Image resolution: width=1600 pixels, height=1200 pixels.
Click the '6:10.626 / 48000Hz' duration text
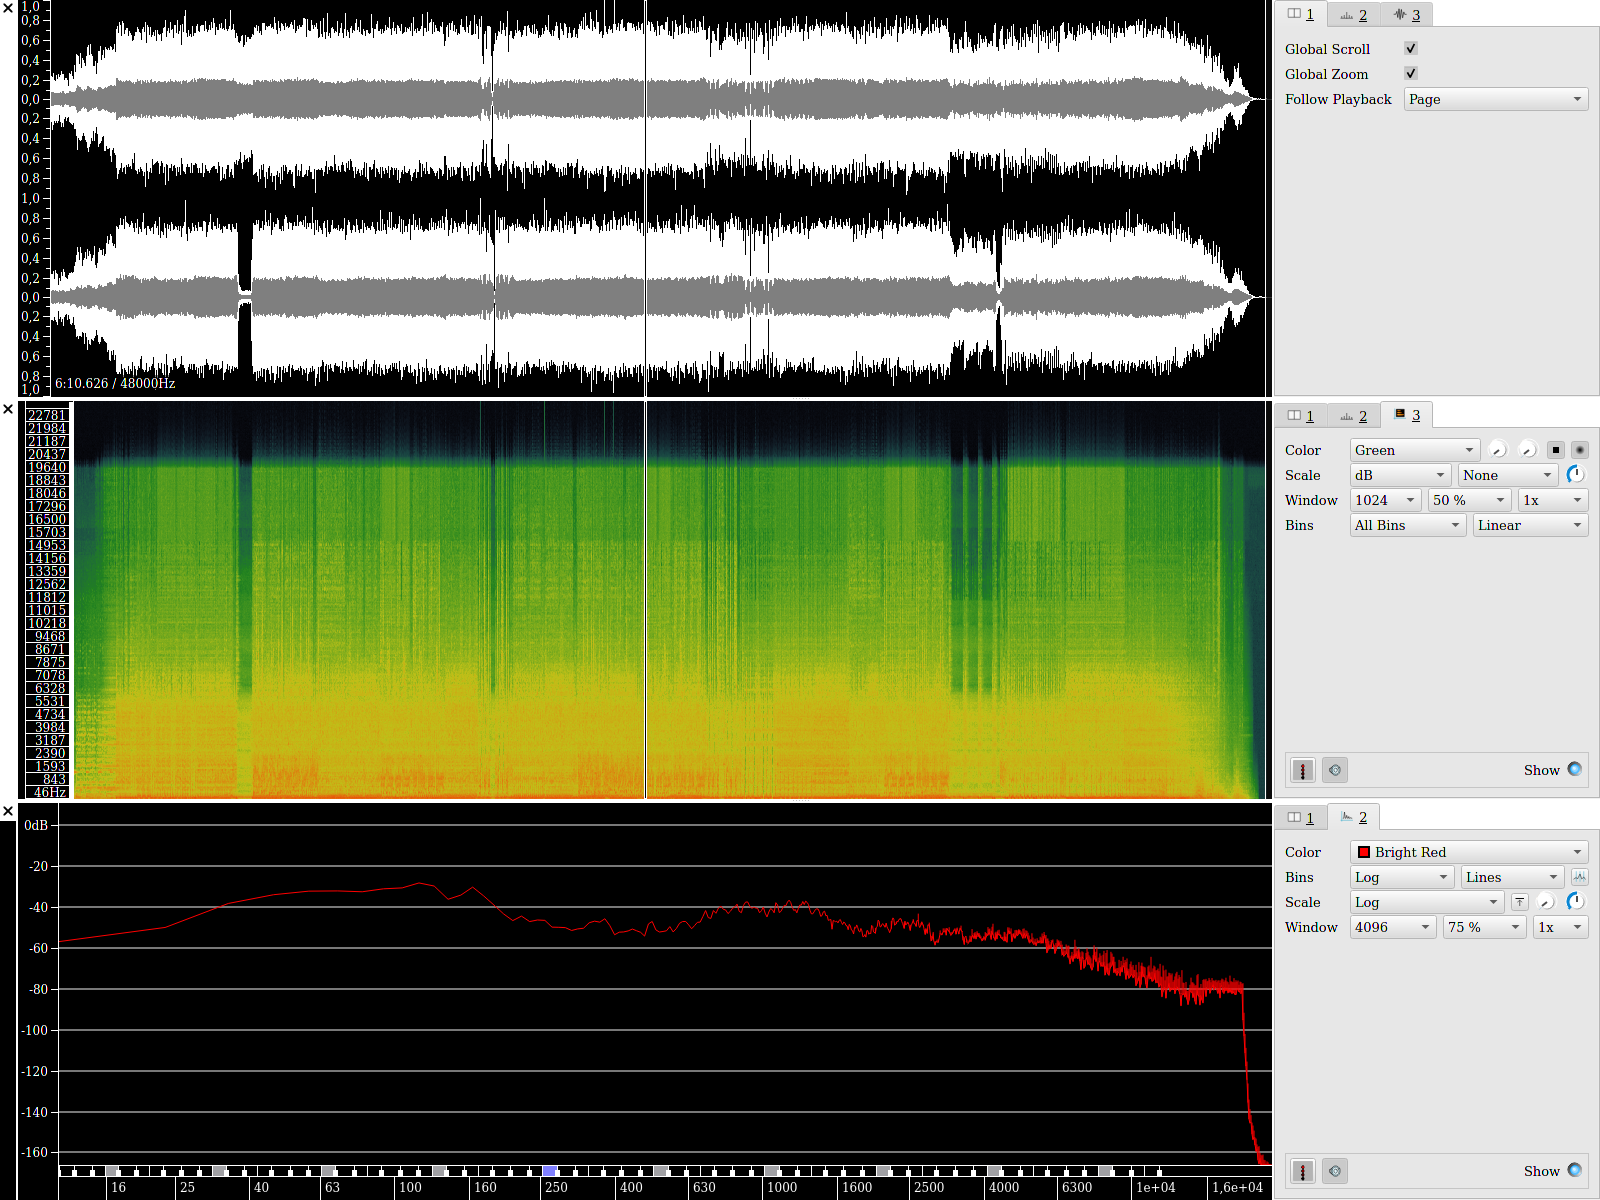click(x=115, y=384)
